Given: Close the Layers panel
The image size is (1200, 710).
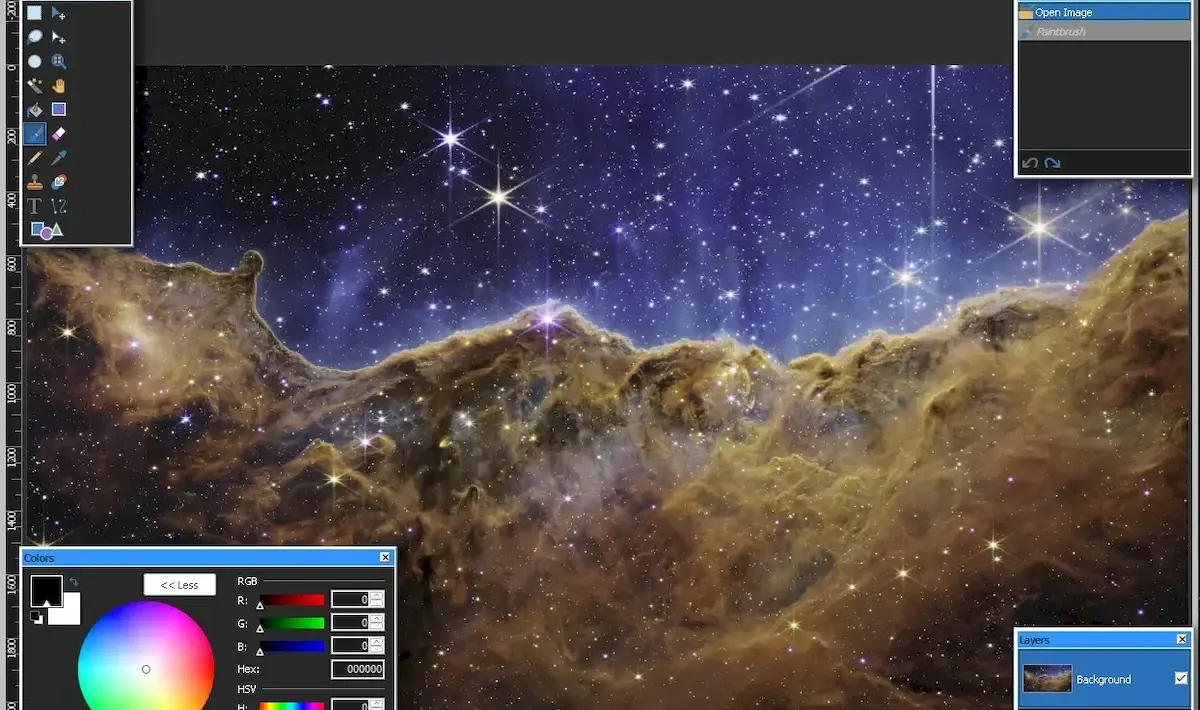Looking at the screenshot, I should 1182,639.
